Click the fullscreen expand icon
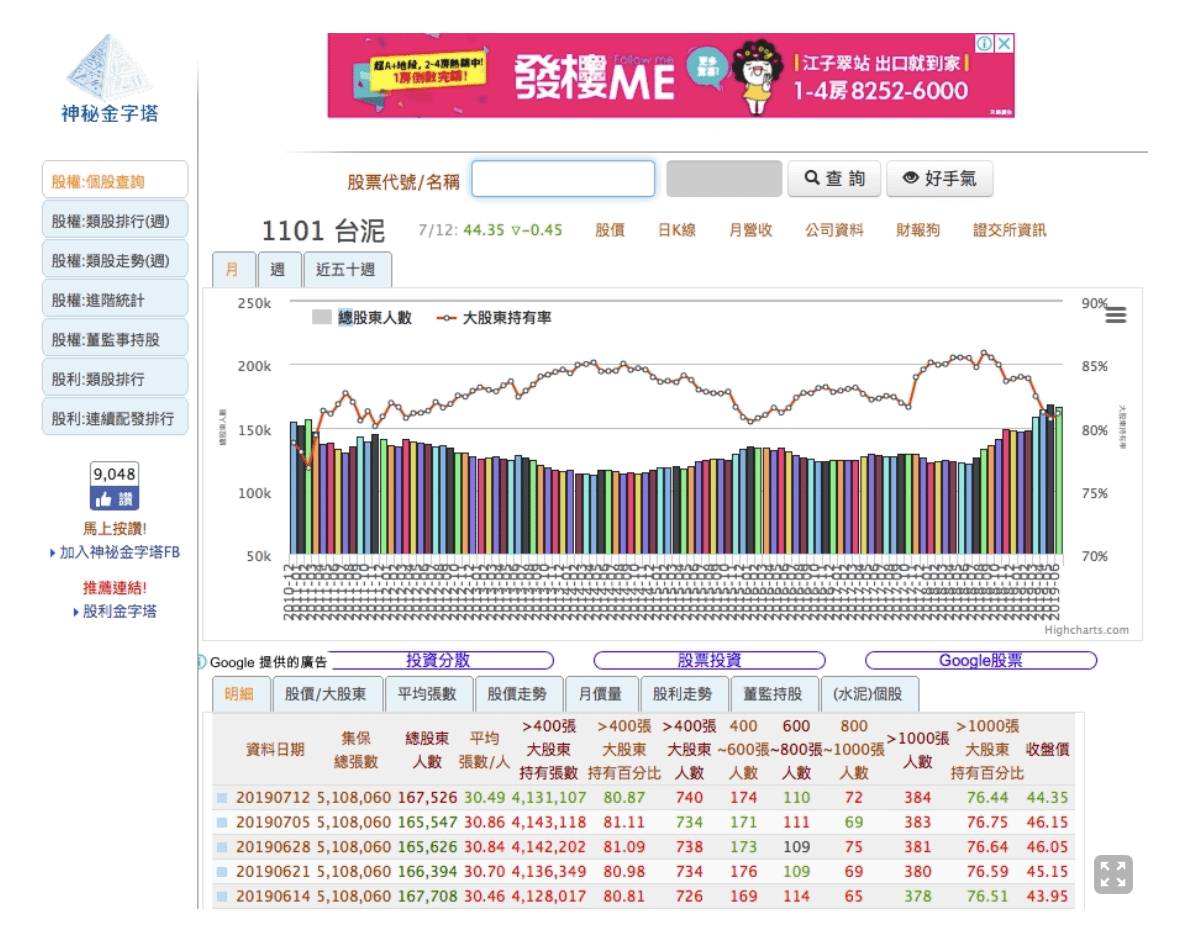Screen dimensions: 1198x948 [1112, 873]
